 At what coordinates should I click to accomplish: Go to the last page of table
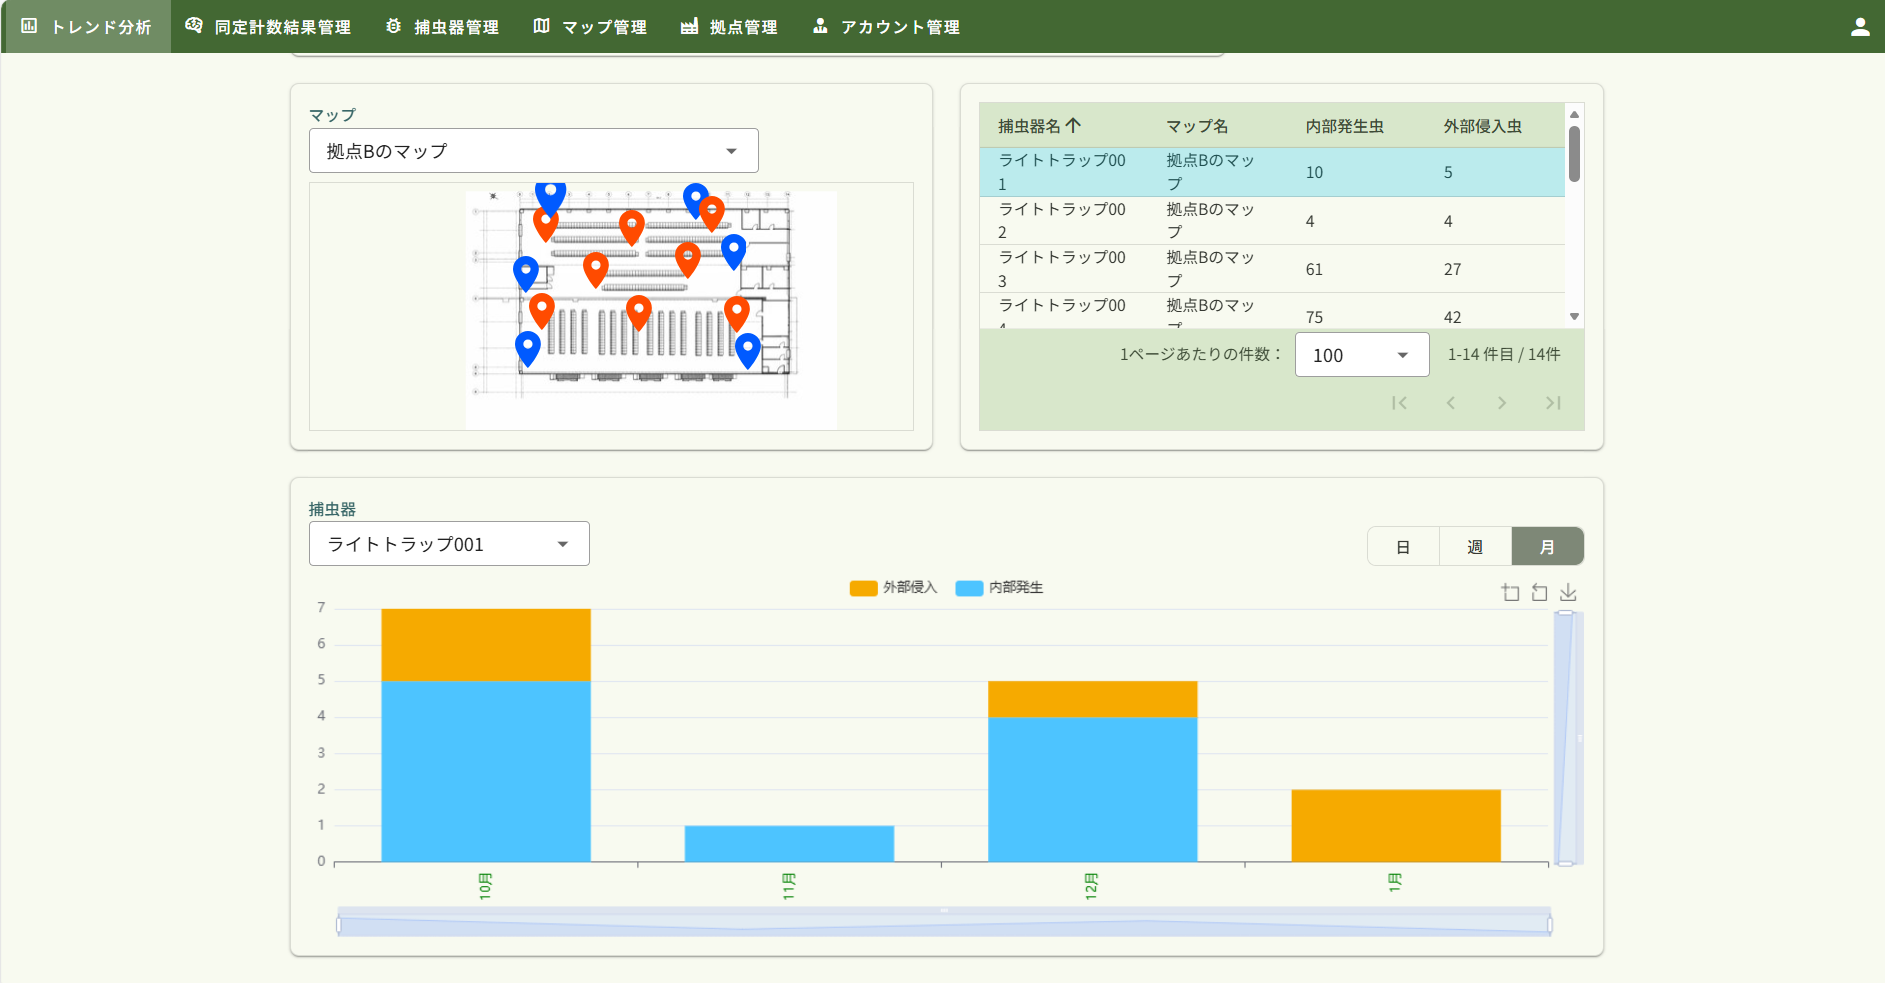coord(1552,403)
